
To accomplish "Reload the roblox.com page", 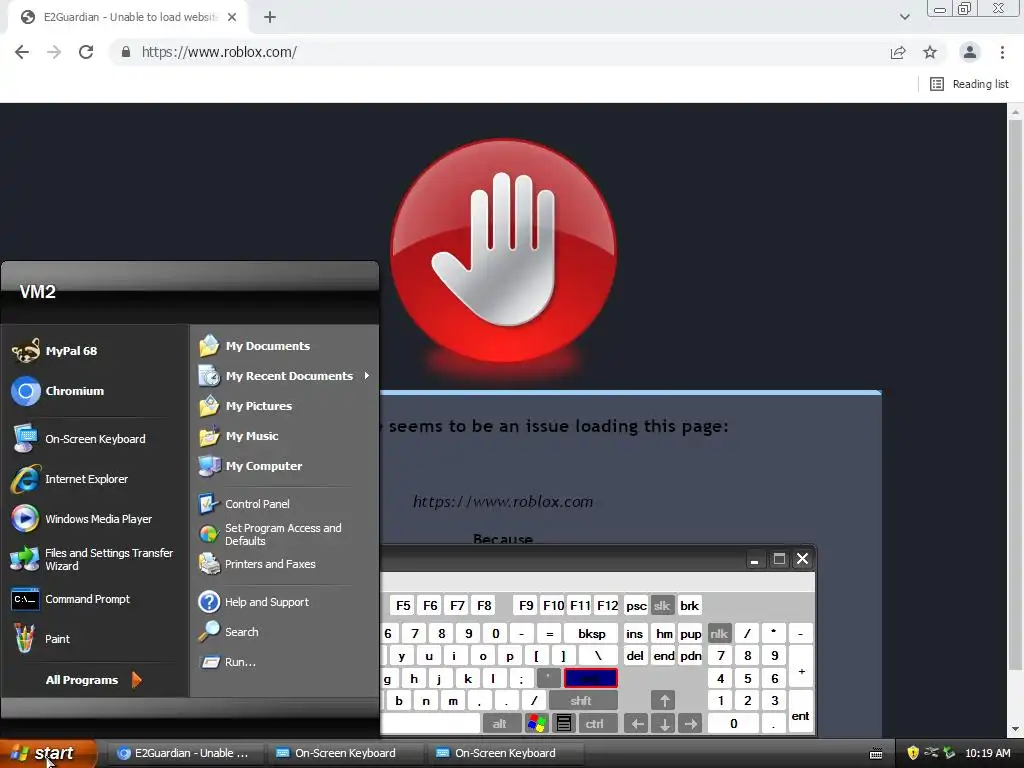I will (x=86, y=52).
